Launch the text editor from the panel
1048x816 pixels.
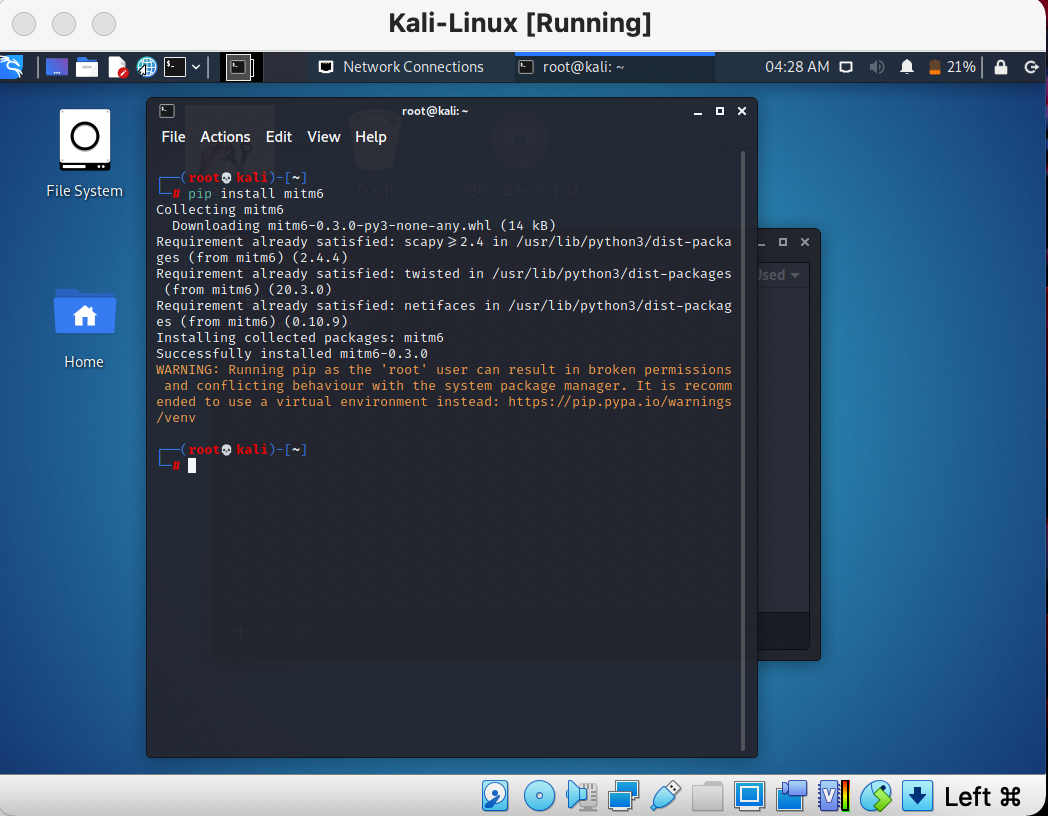point(117,67)
